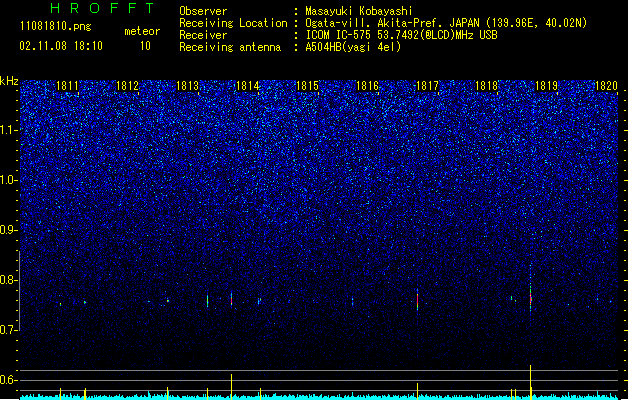Click the 1816 time marker

point(367,86)
